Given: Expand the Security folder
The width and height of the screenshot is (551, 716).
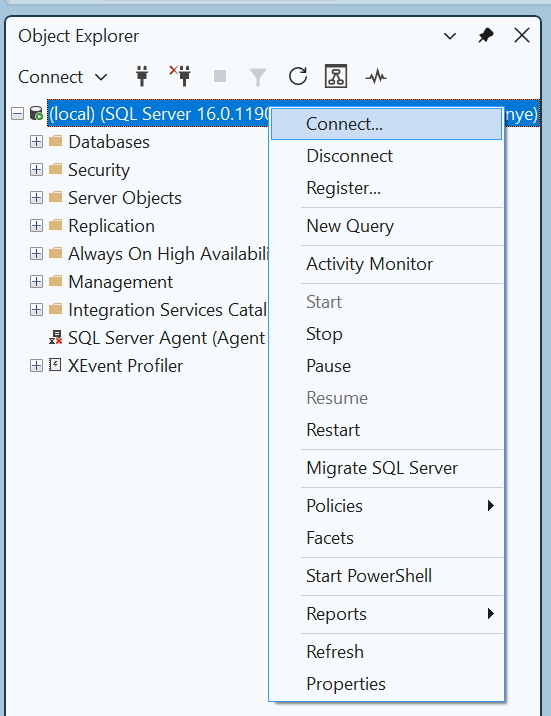Looking at the screenshot, I should point(36,170).
